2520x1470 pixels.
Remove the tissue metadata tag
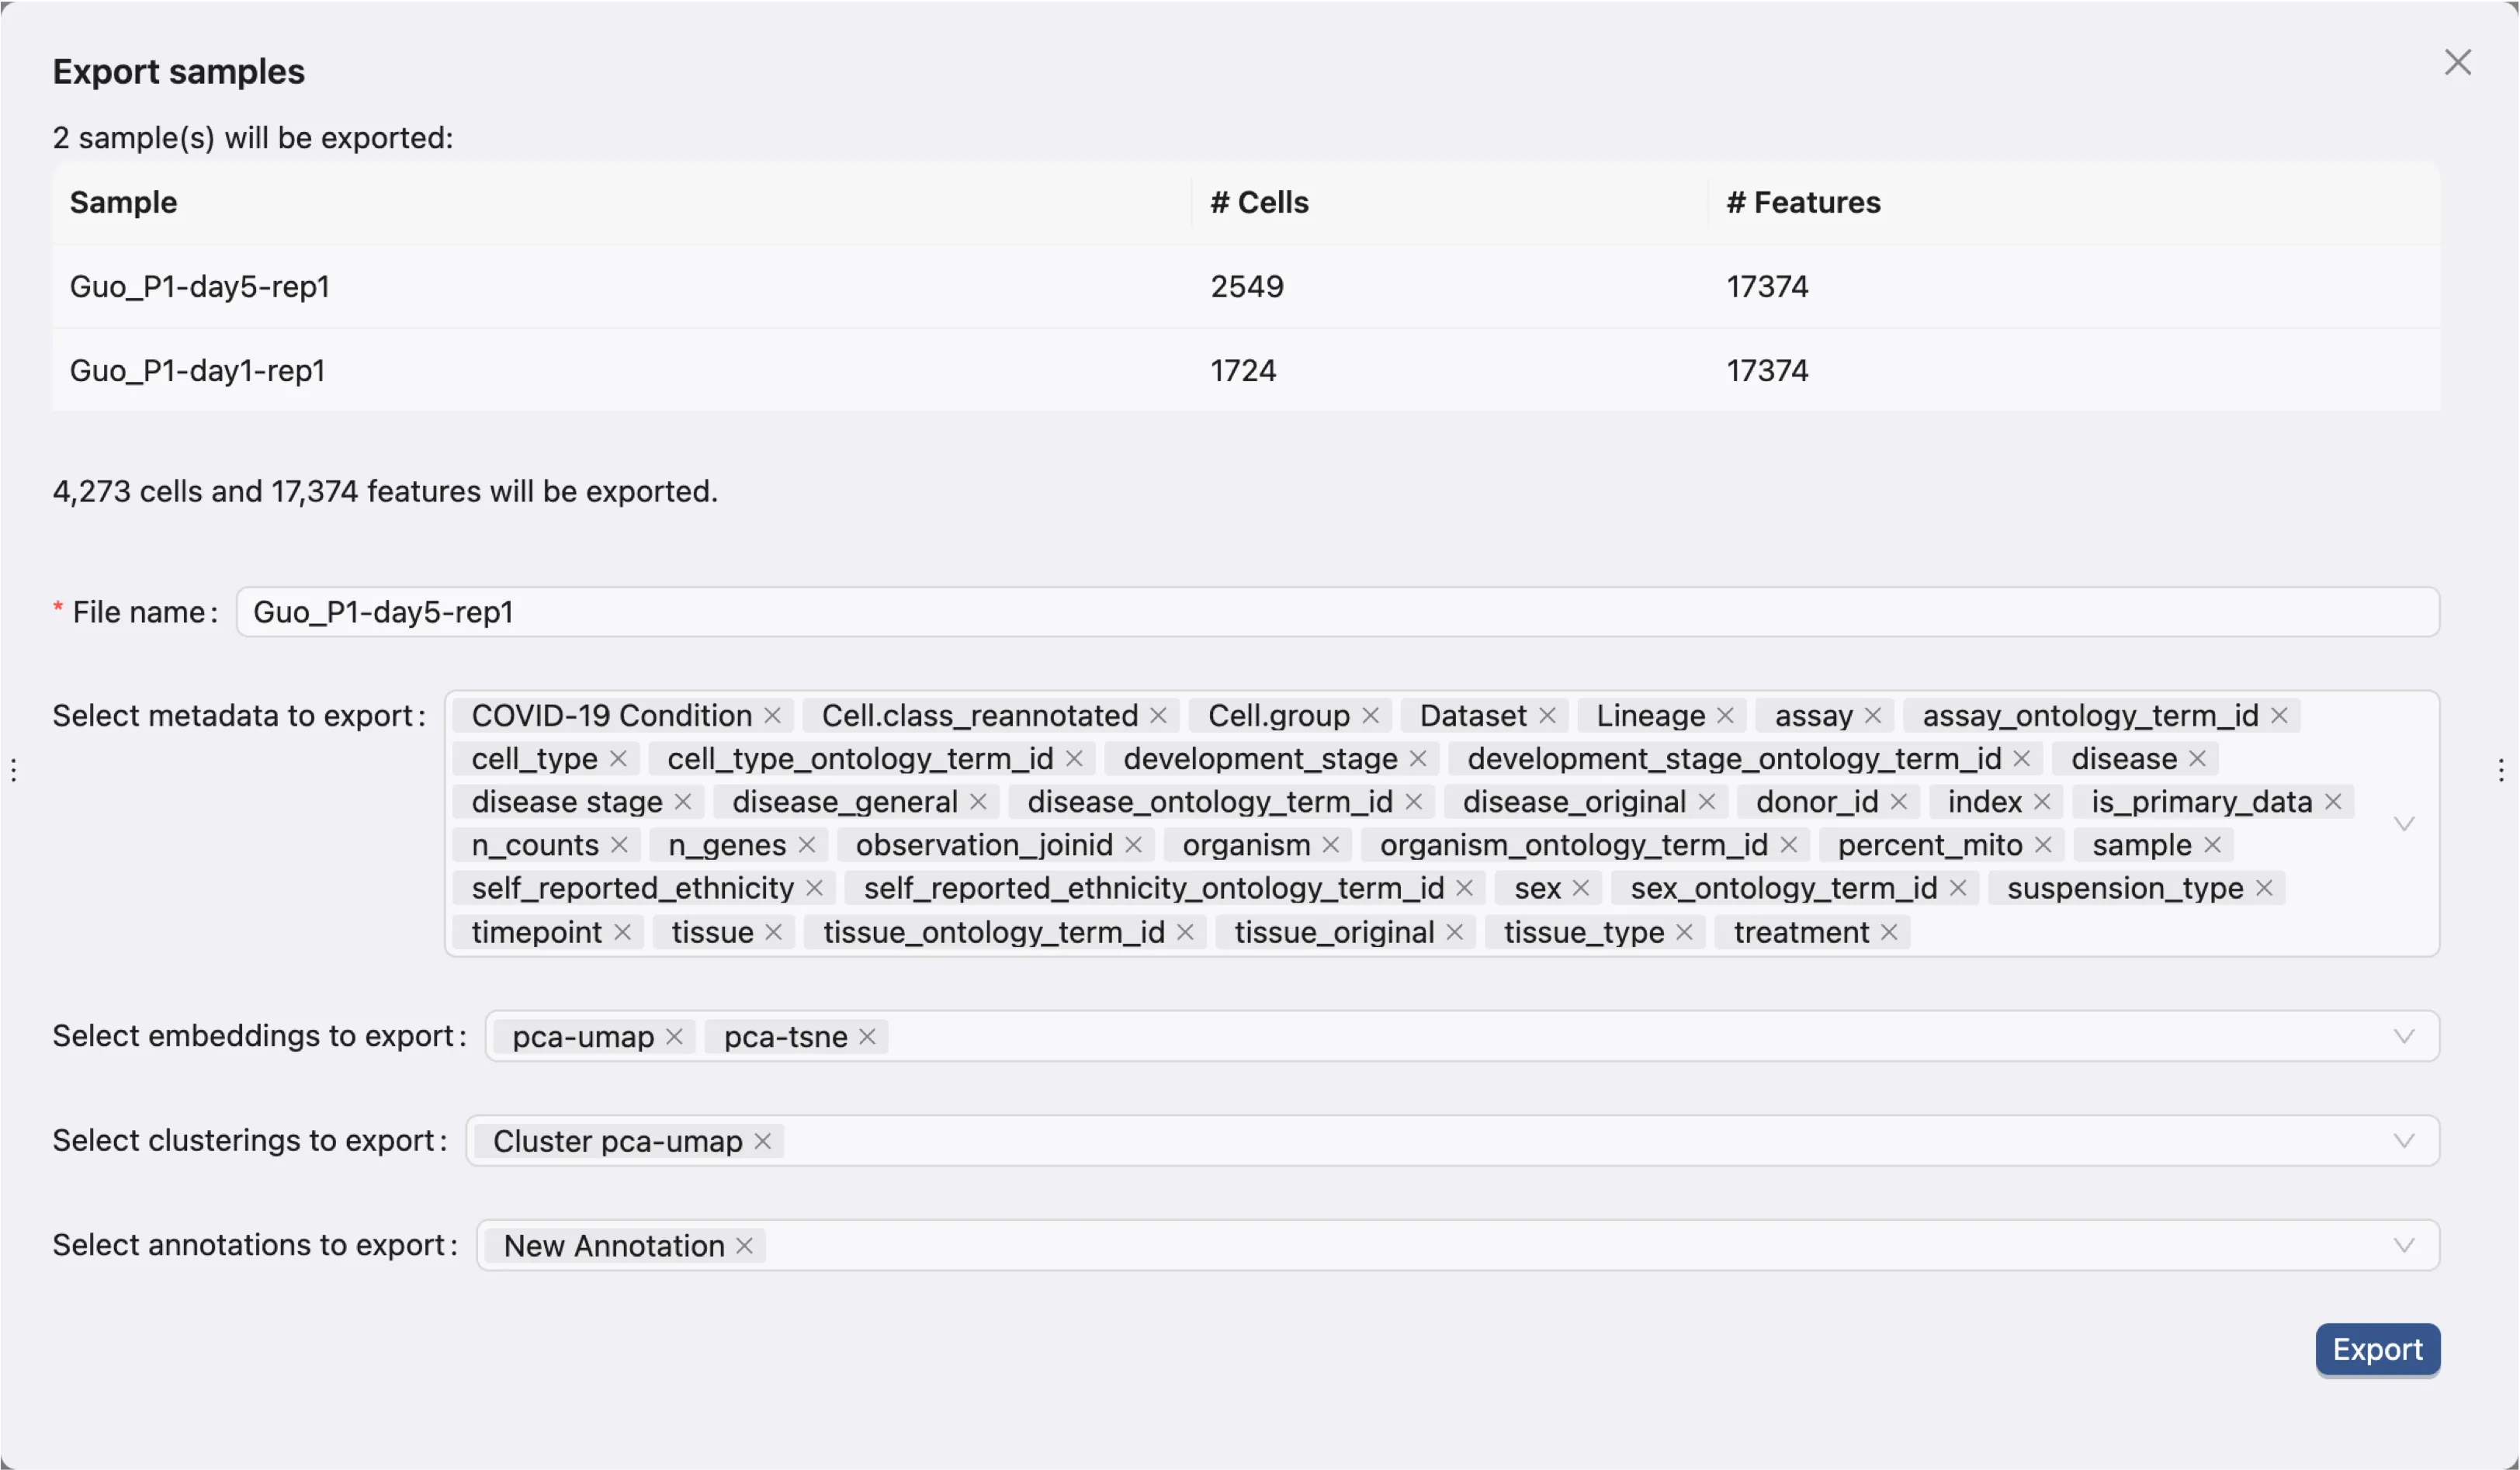click(x=773, y=932)
